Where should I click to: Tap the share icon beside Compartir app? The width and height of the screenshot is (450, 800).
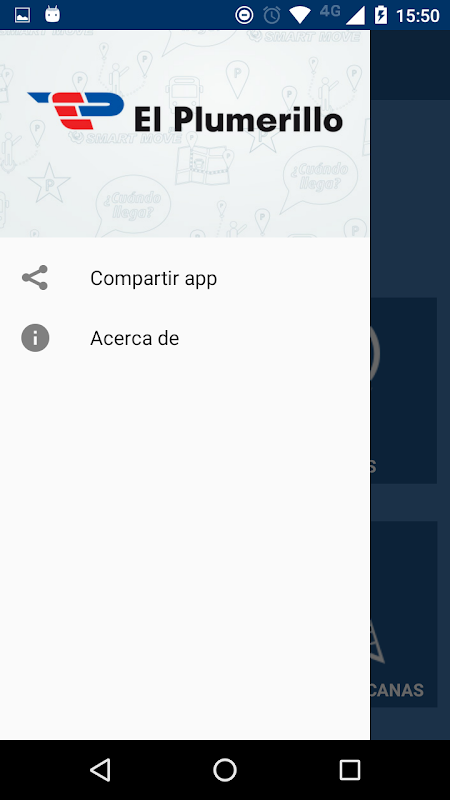pos(35,278)
